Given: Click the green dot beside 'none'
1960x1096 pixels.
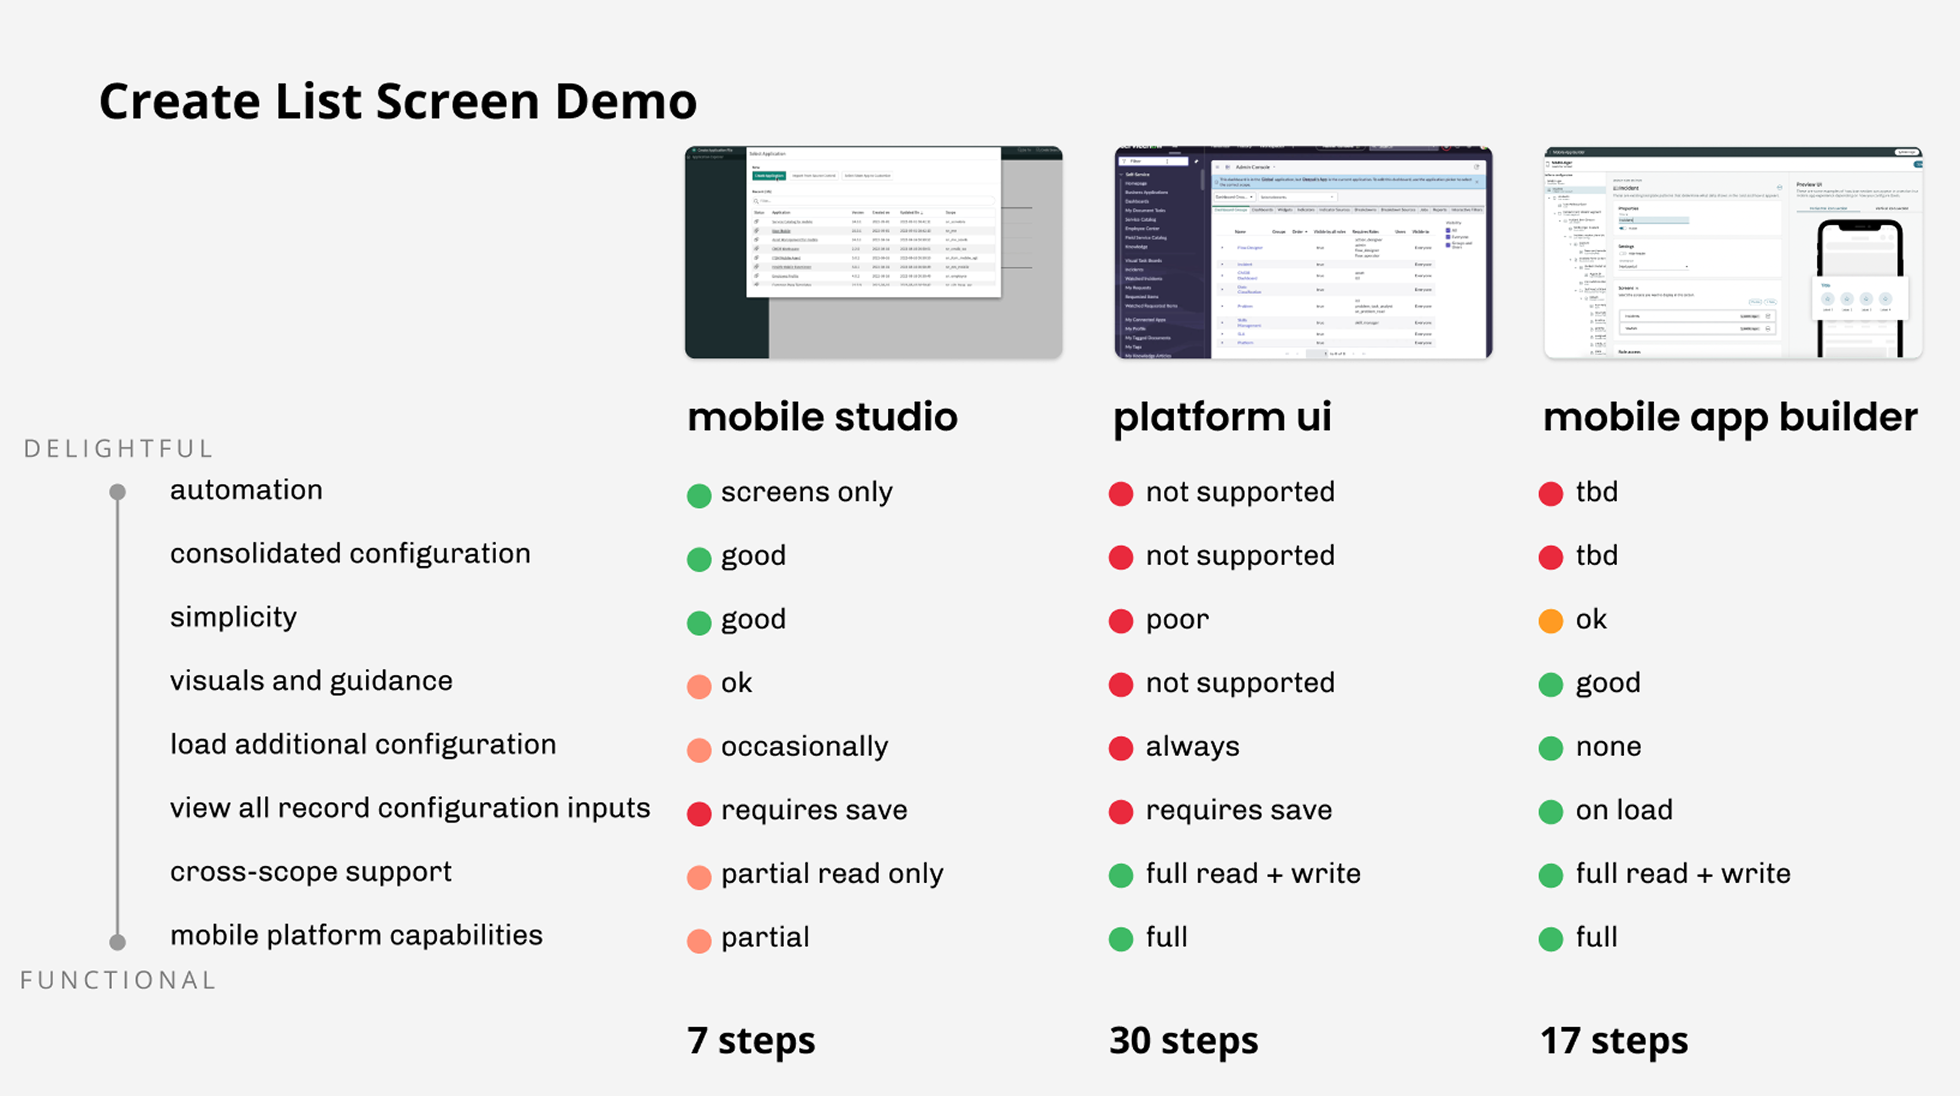Looking at the screenshot, I should [1551, 748].
